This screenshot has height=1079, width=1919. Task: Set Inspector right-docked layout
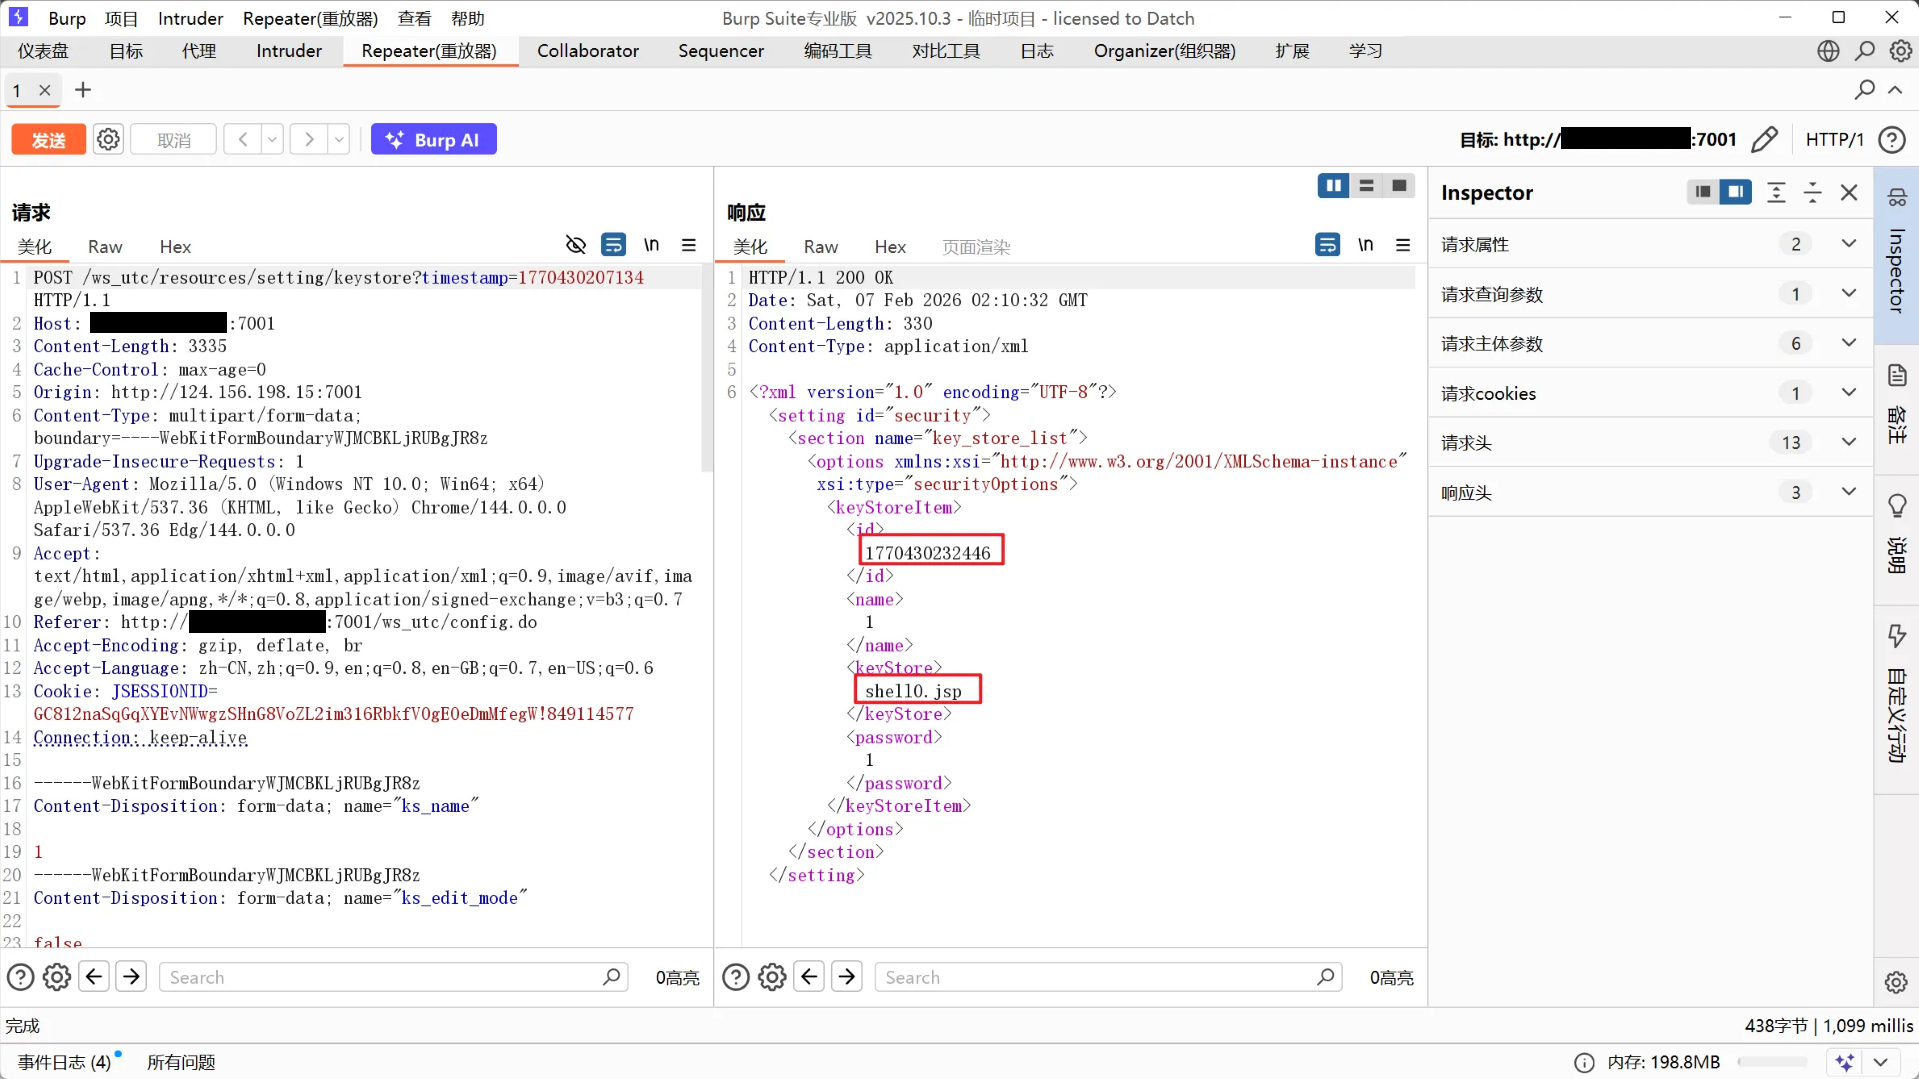pos(1735,192)
